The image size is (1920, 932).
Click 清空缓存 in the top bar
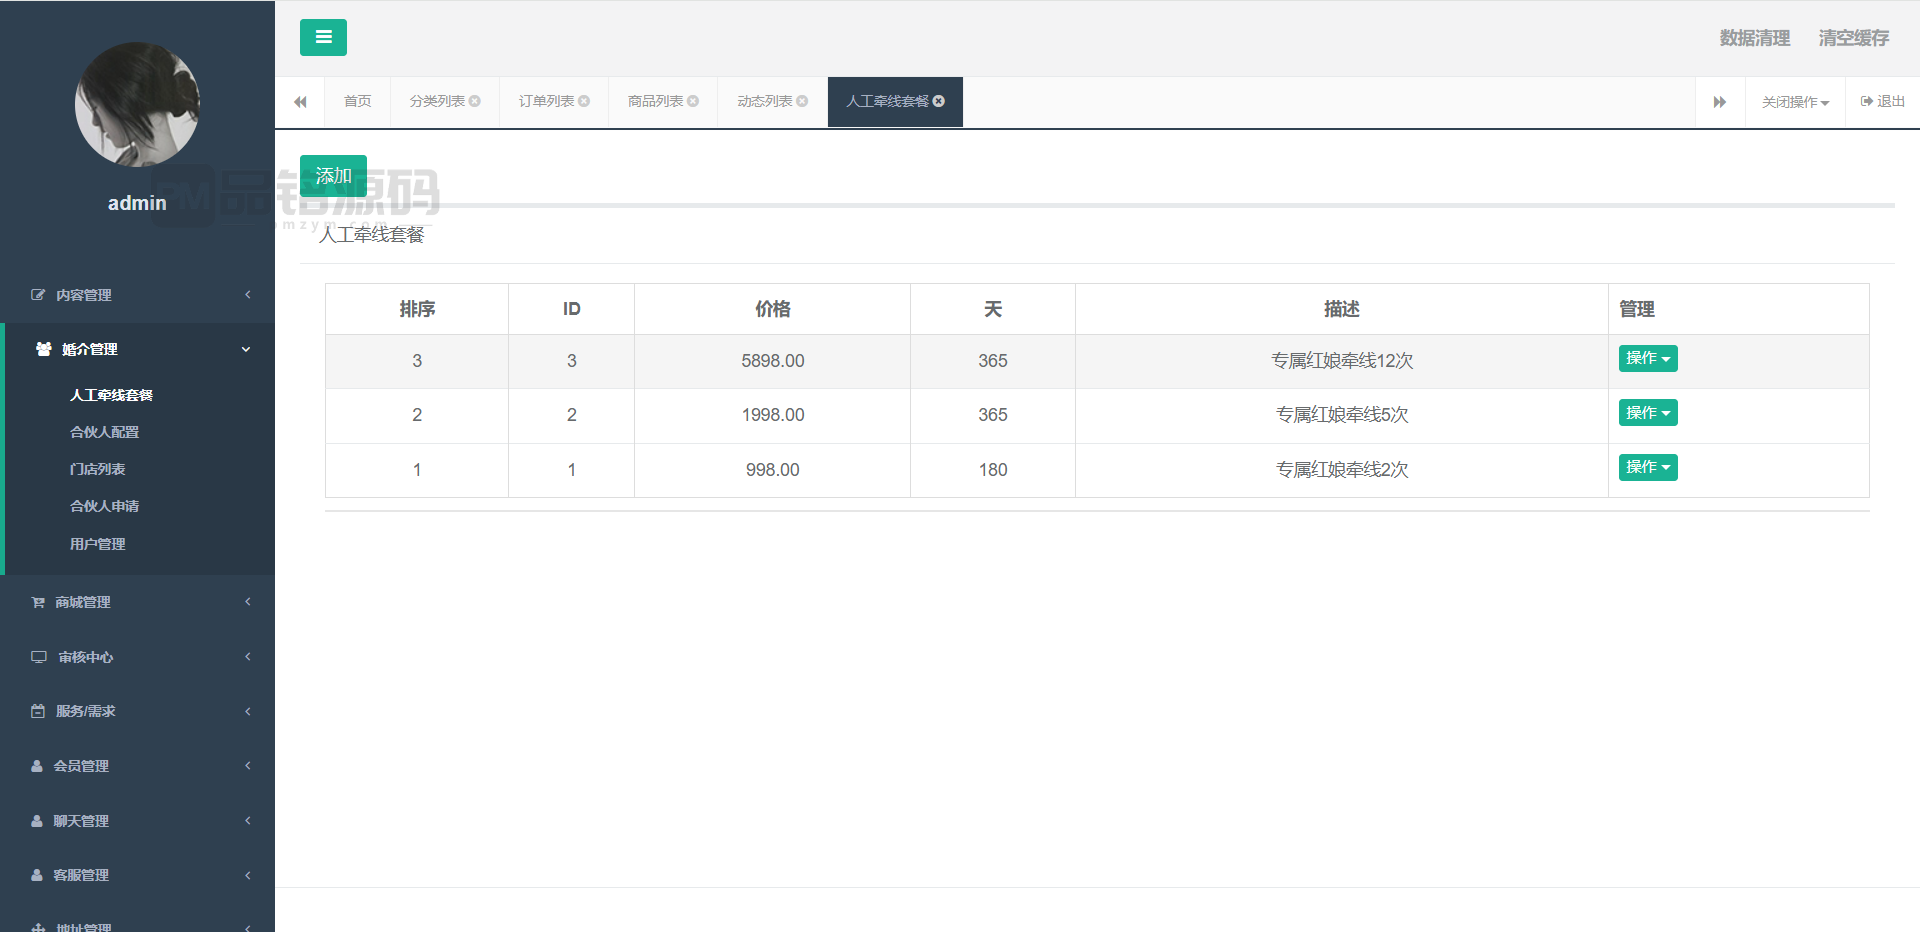(1853, 38)
